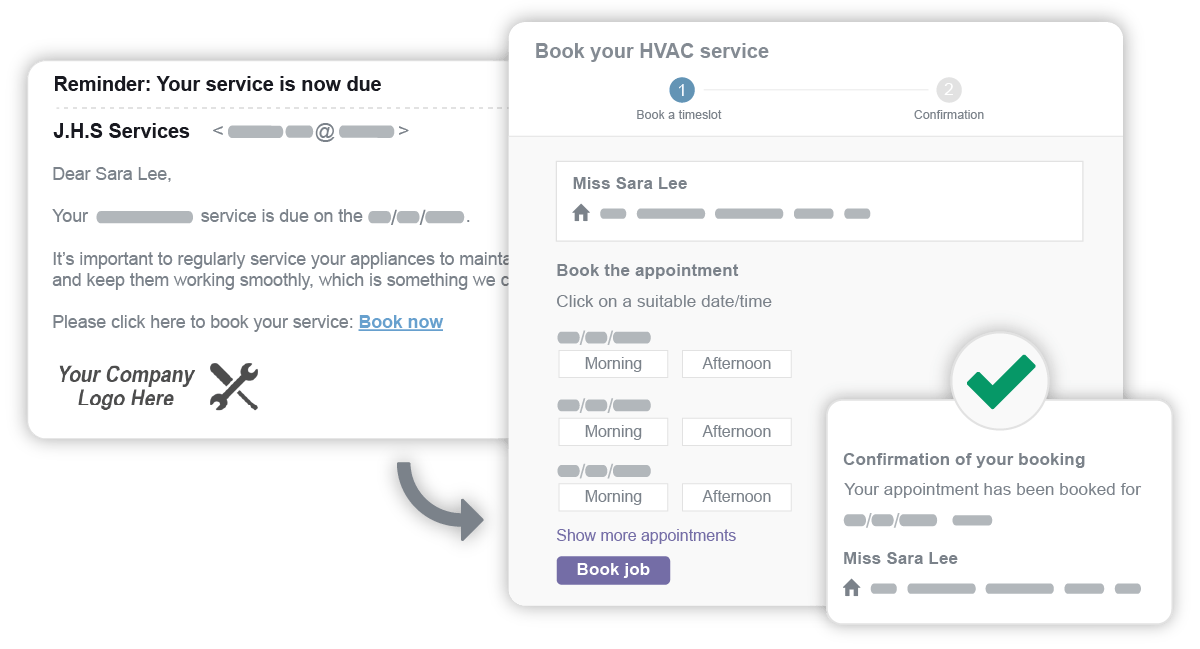Pick the Morning slot for the second date
Screen dimensions: 1200x649
pyautogui.click(x=613, y=432)
